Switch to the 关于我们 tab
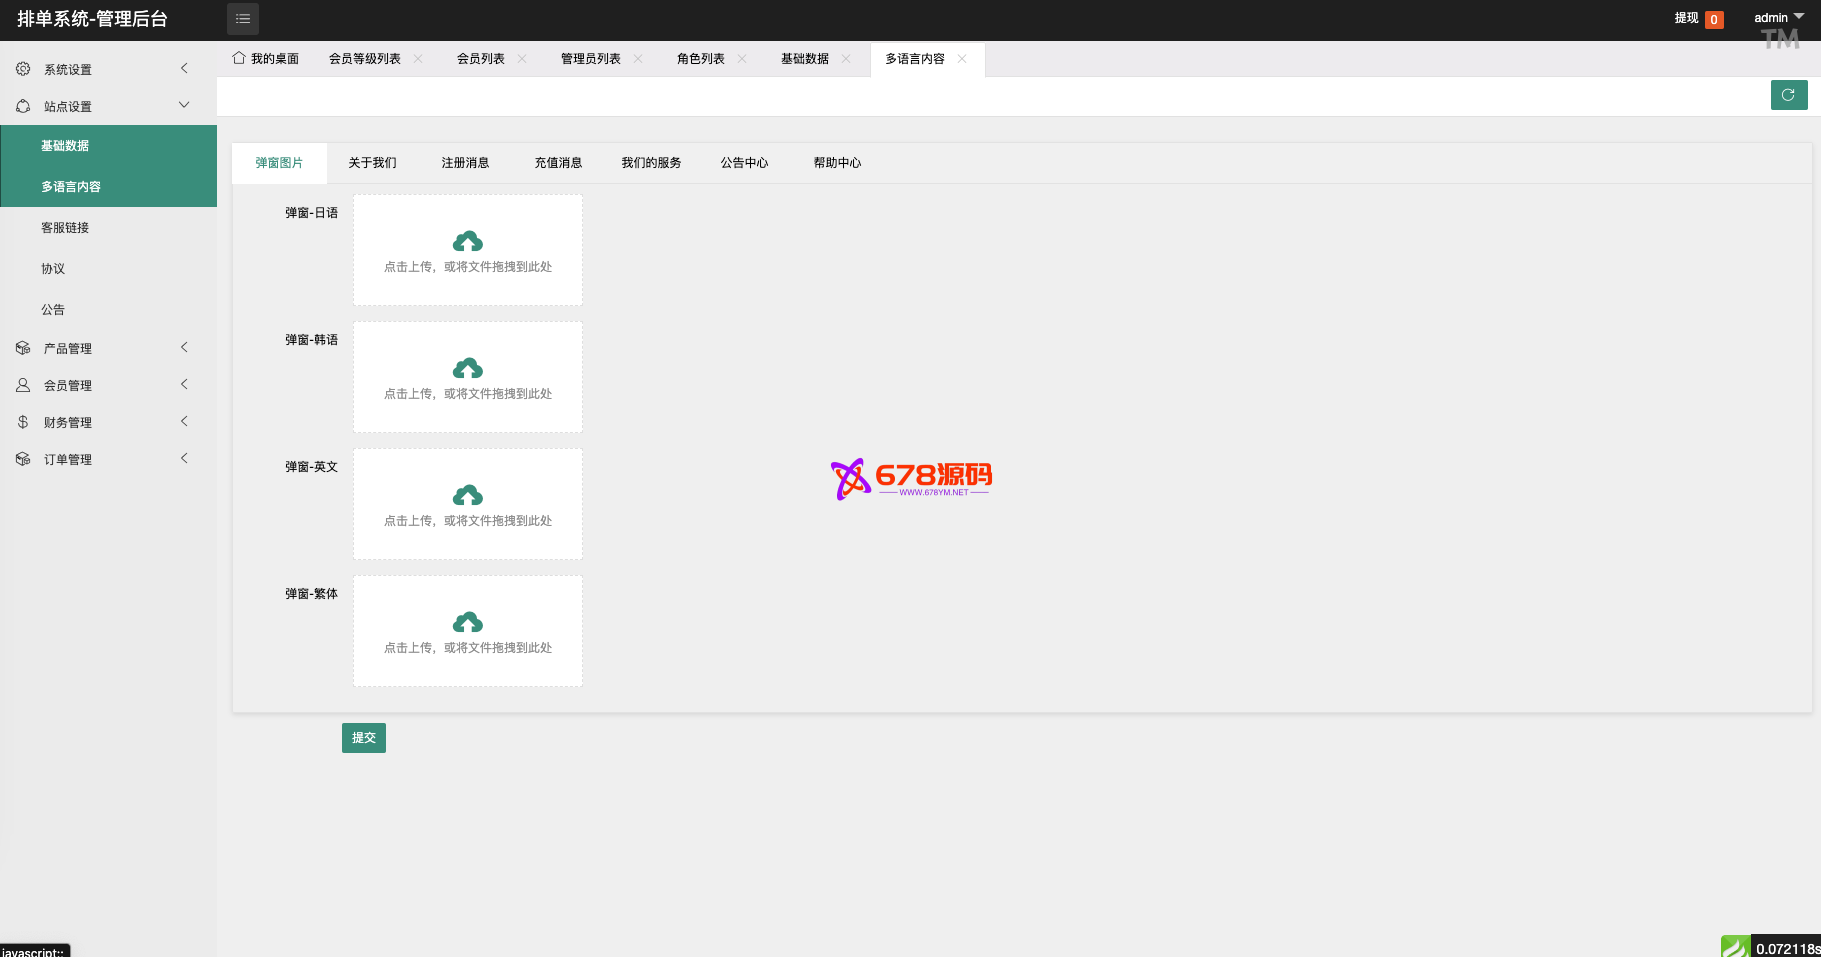This screenshot has height=957, width=1821. (x=372, y=163)
